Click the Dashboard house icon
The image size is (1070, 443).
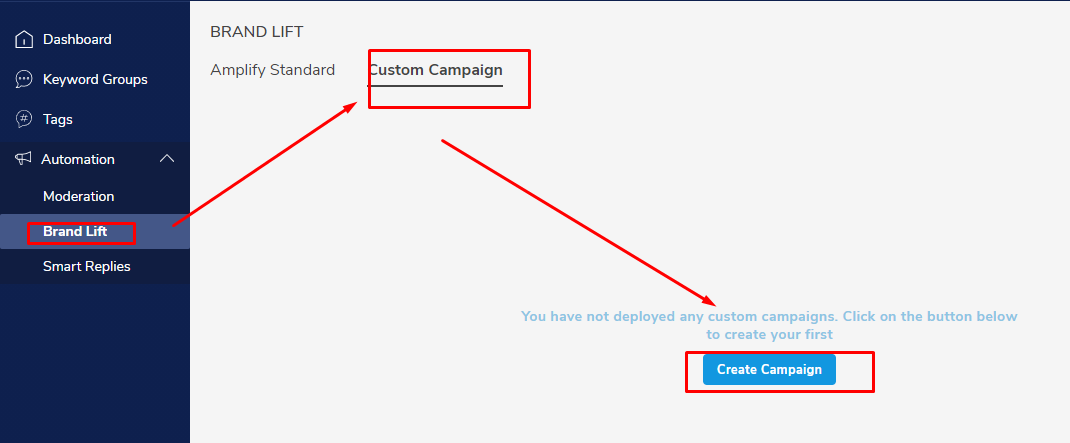click(x=24, y=40)
